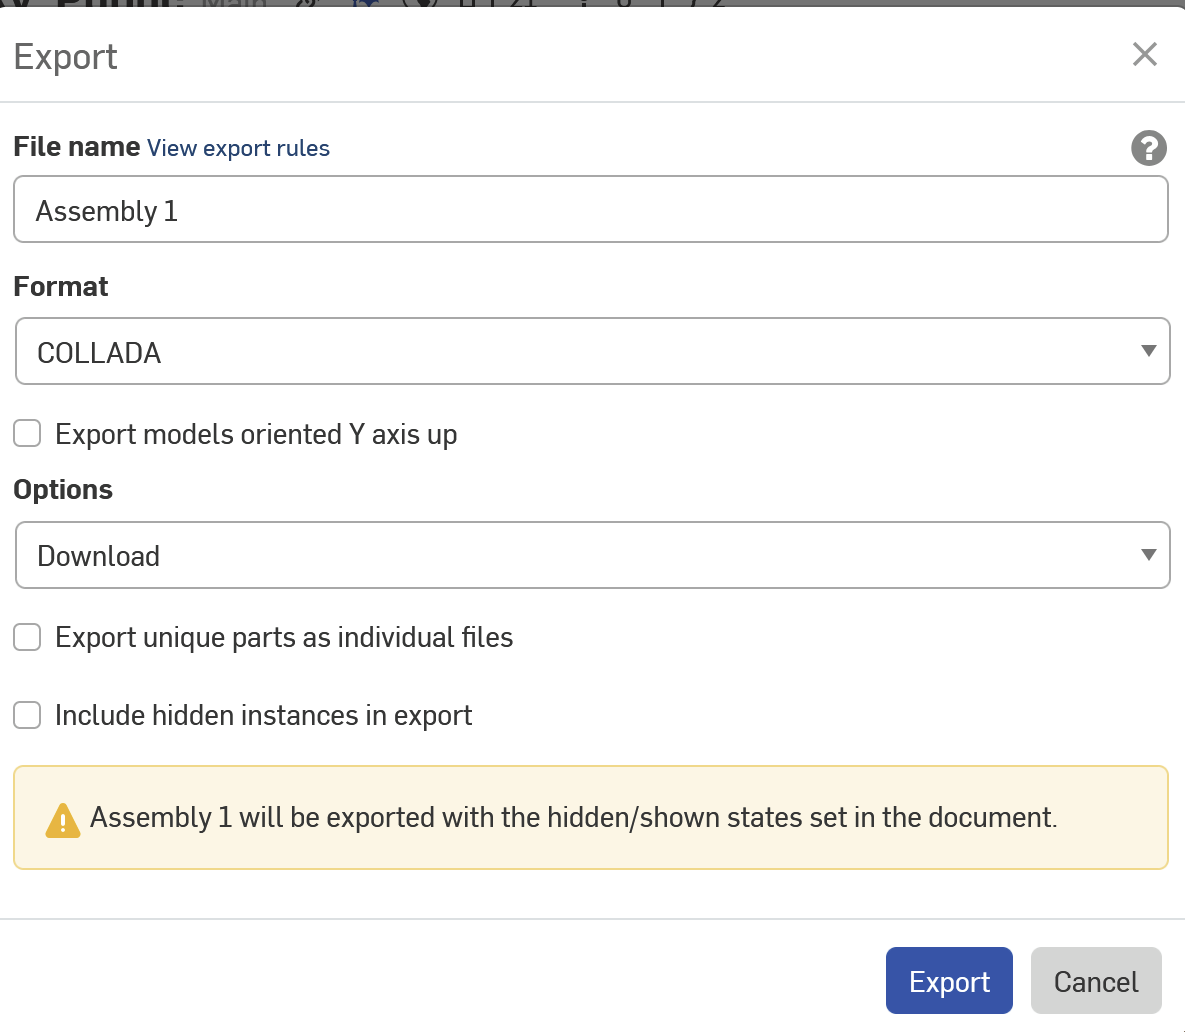Click the File name label
The width and height of the screenshot is (1185, 1032).
[76, 147]
